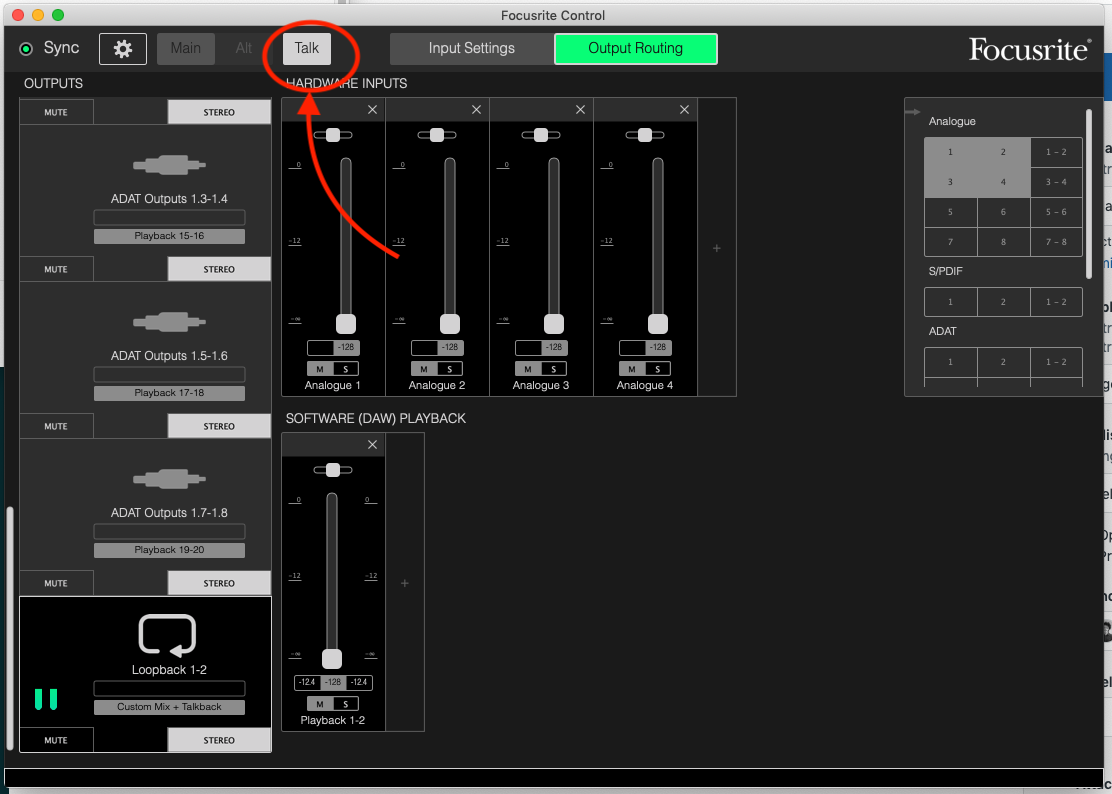Click the Playback 1-2 -128 level field

[x=333, y=682]
